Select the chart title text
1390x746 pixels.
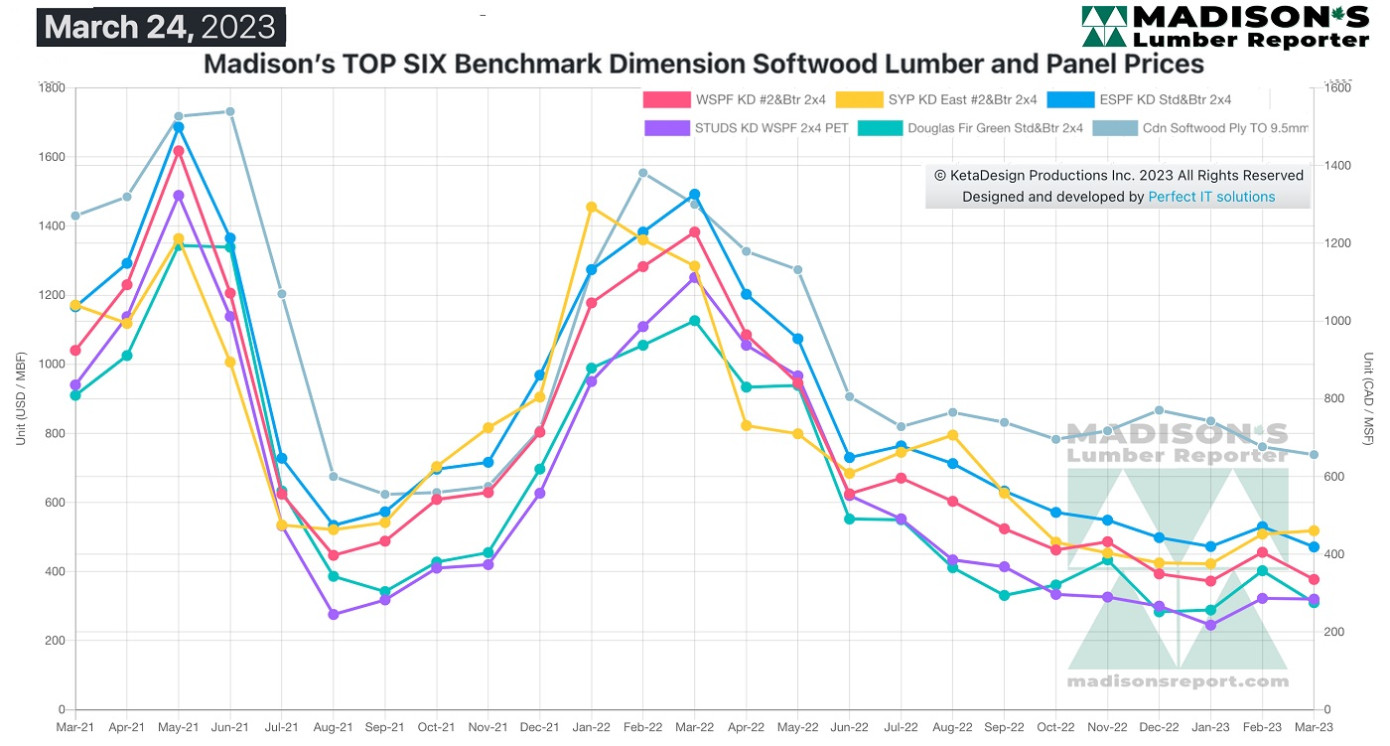tap(703, 64)
